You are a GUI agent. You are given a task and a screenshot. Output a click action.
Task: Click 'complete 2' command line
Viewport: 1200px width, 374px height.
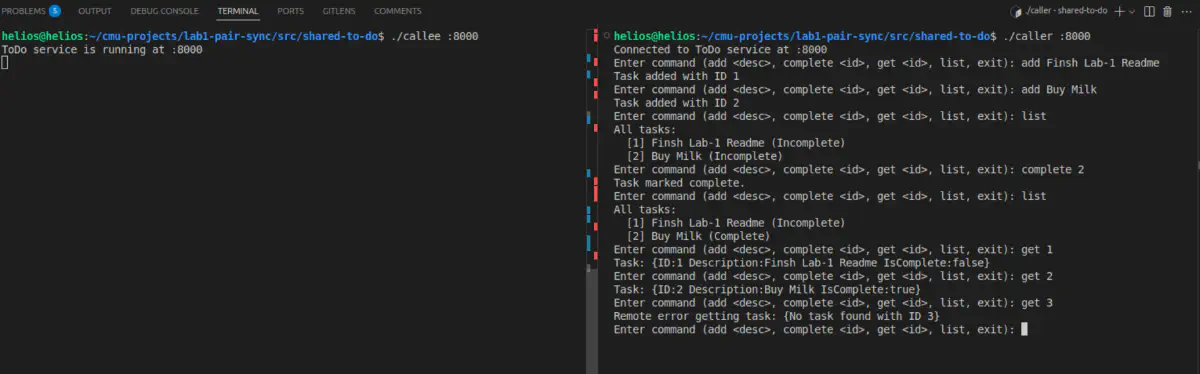(1054, 169)
